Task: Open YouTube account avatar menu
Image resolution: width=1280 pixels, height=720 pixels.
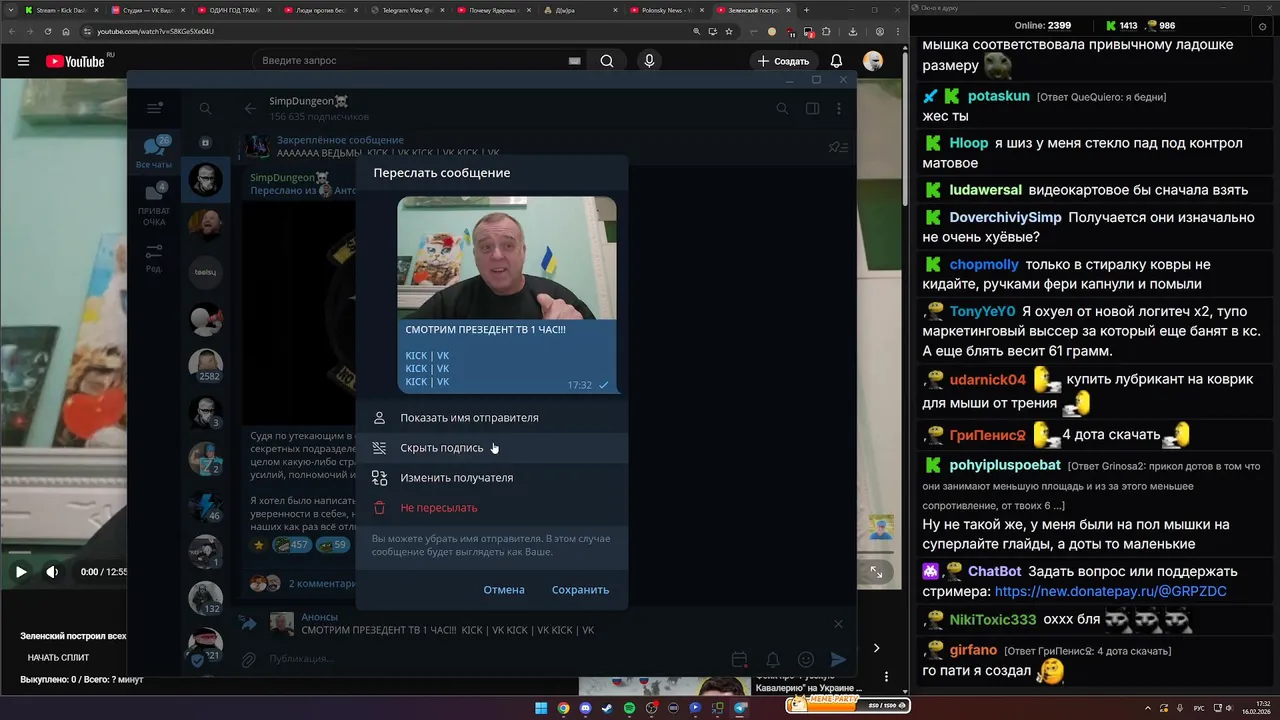Action: coord(873,61)
